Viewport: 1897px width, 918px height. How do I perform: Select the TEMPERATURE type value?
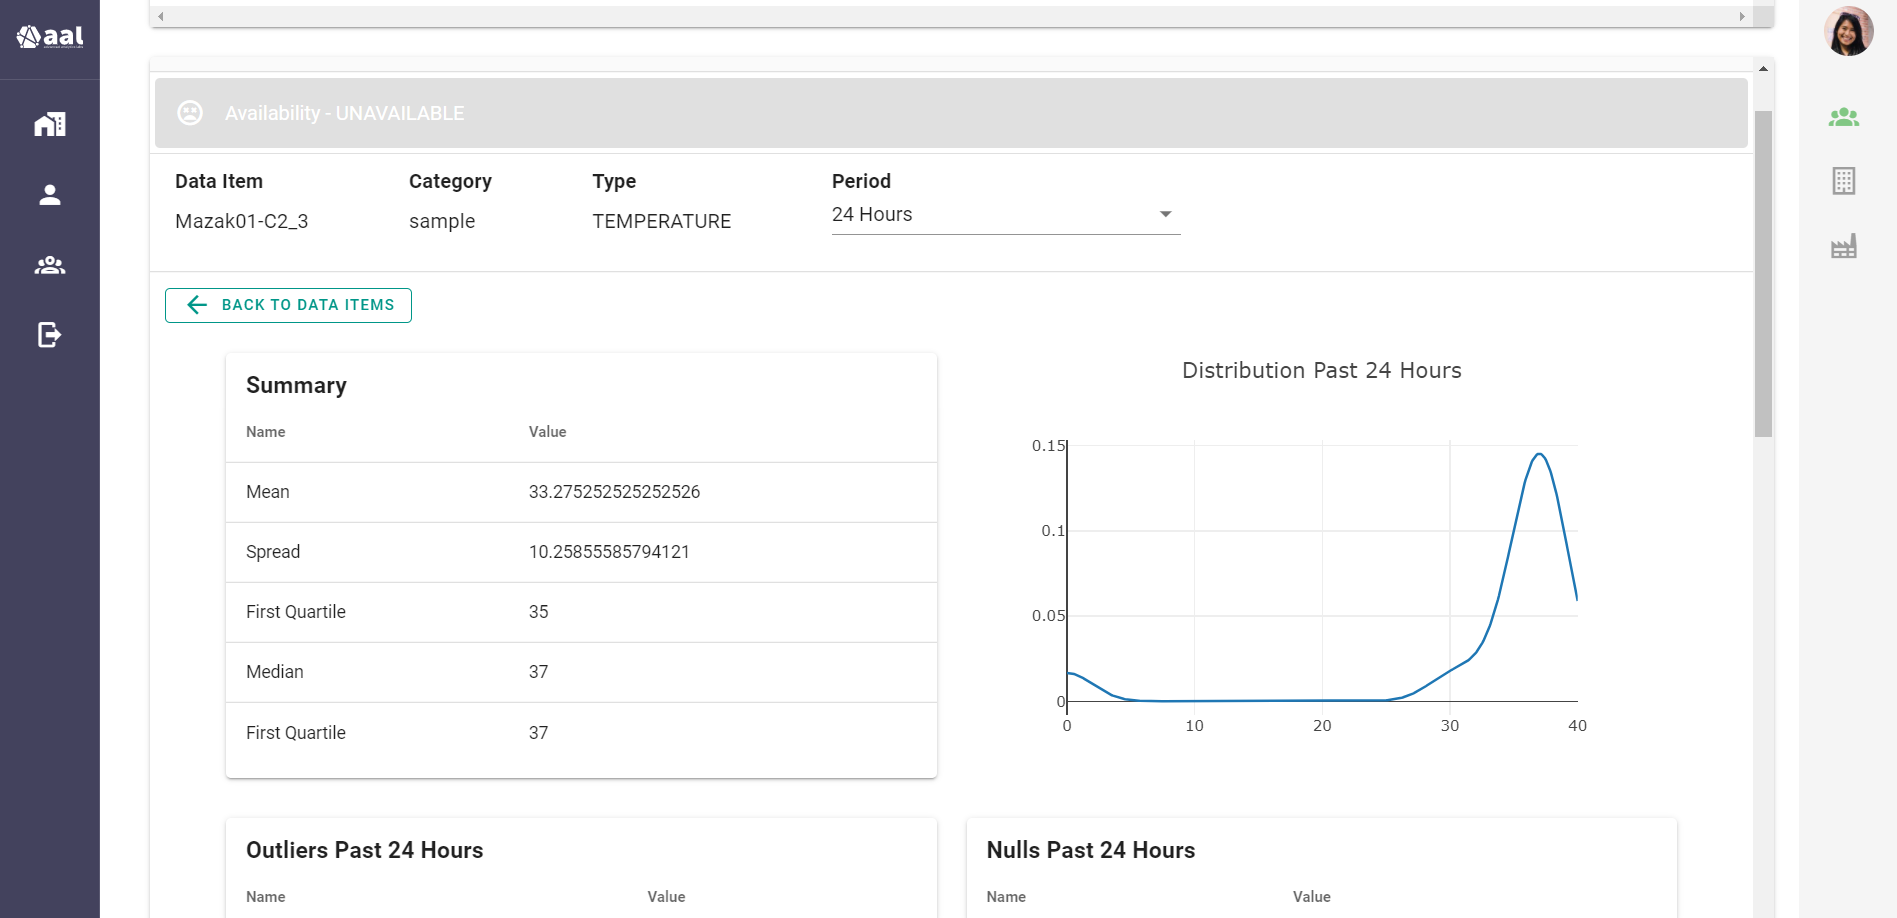[661, 221]
